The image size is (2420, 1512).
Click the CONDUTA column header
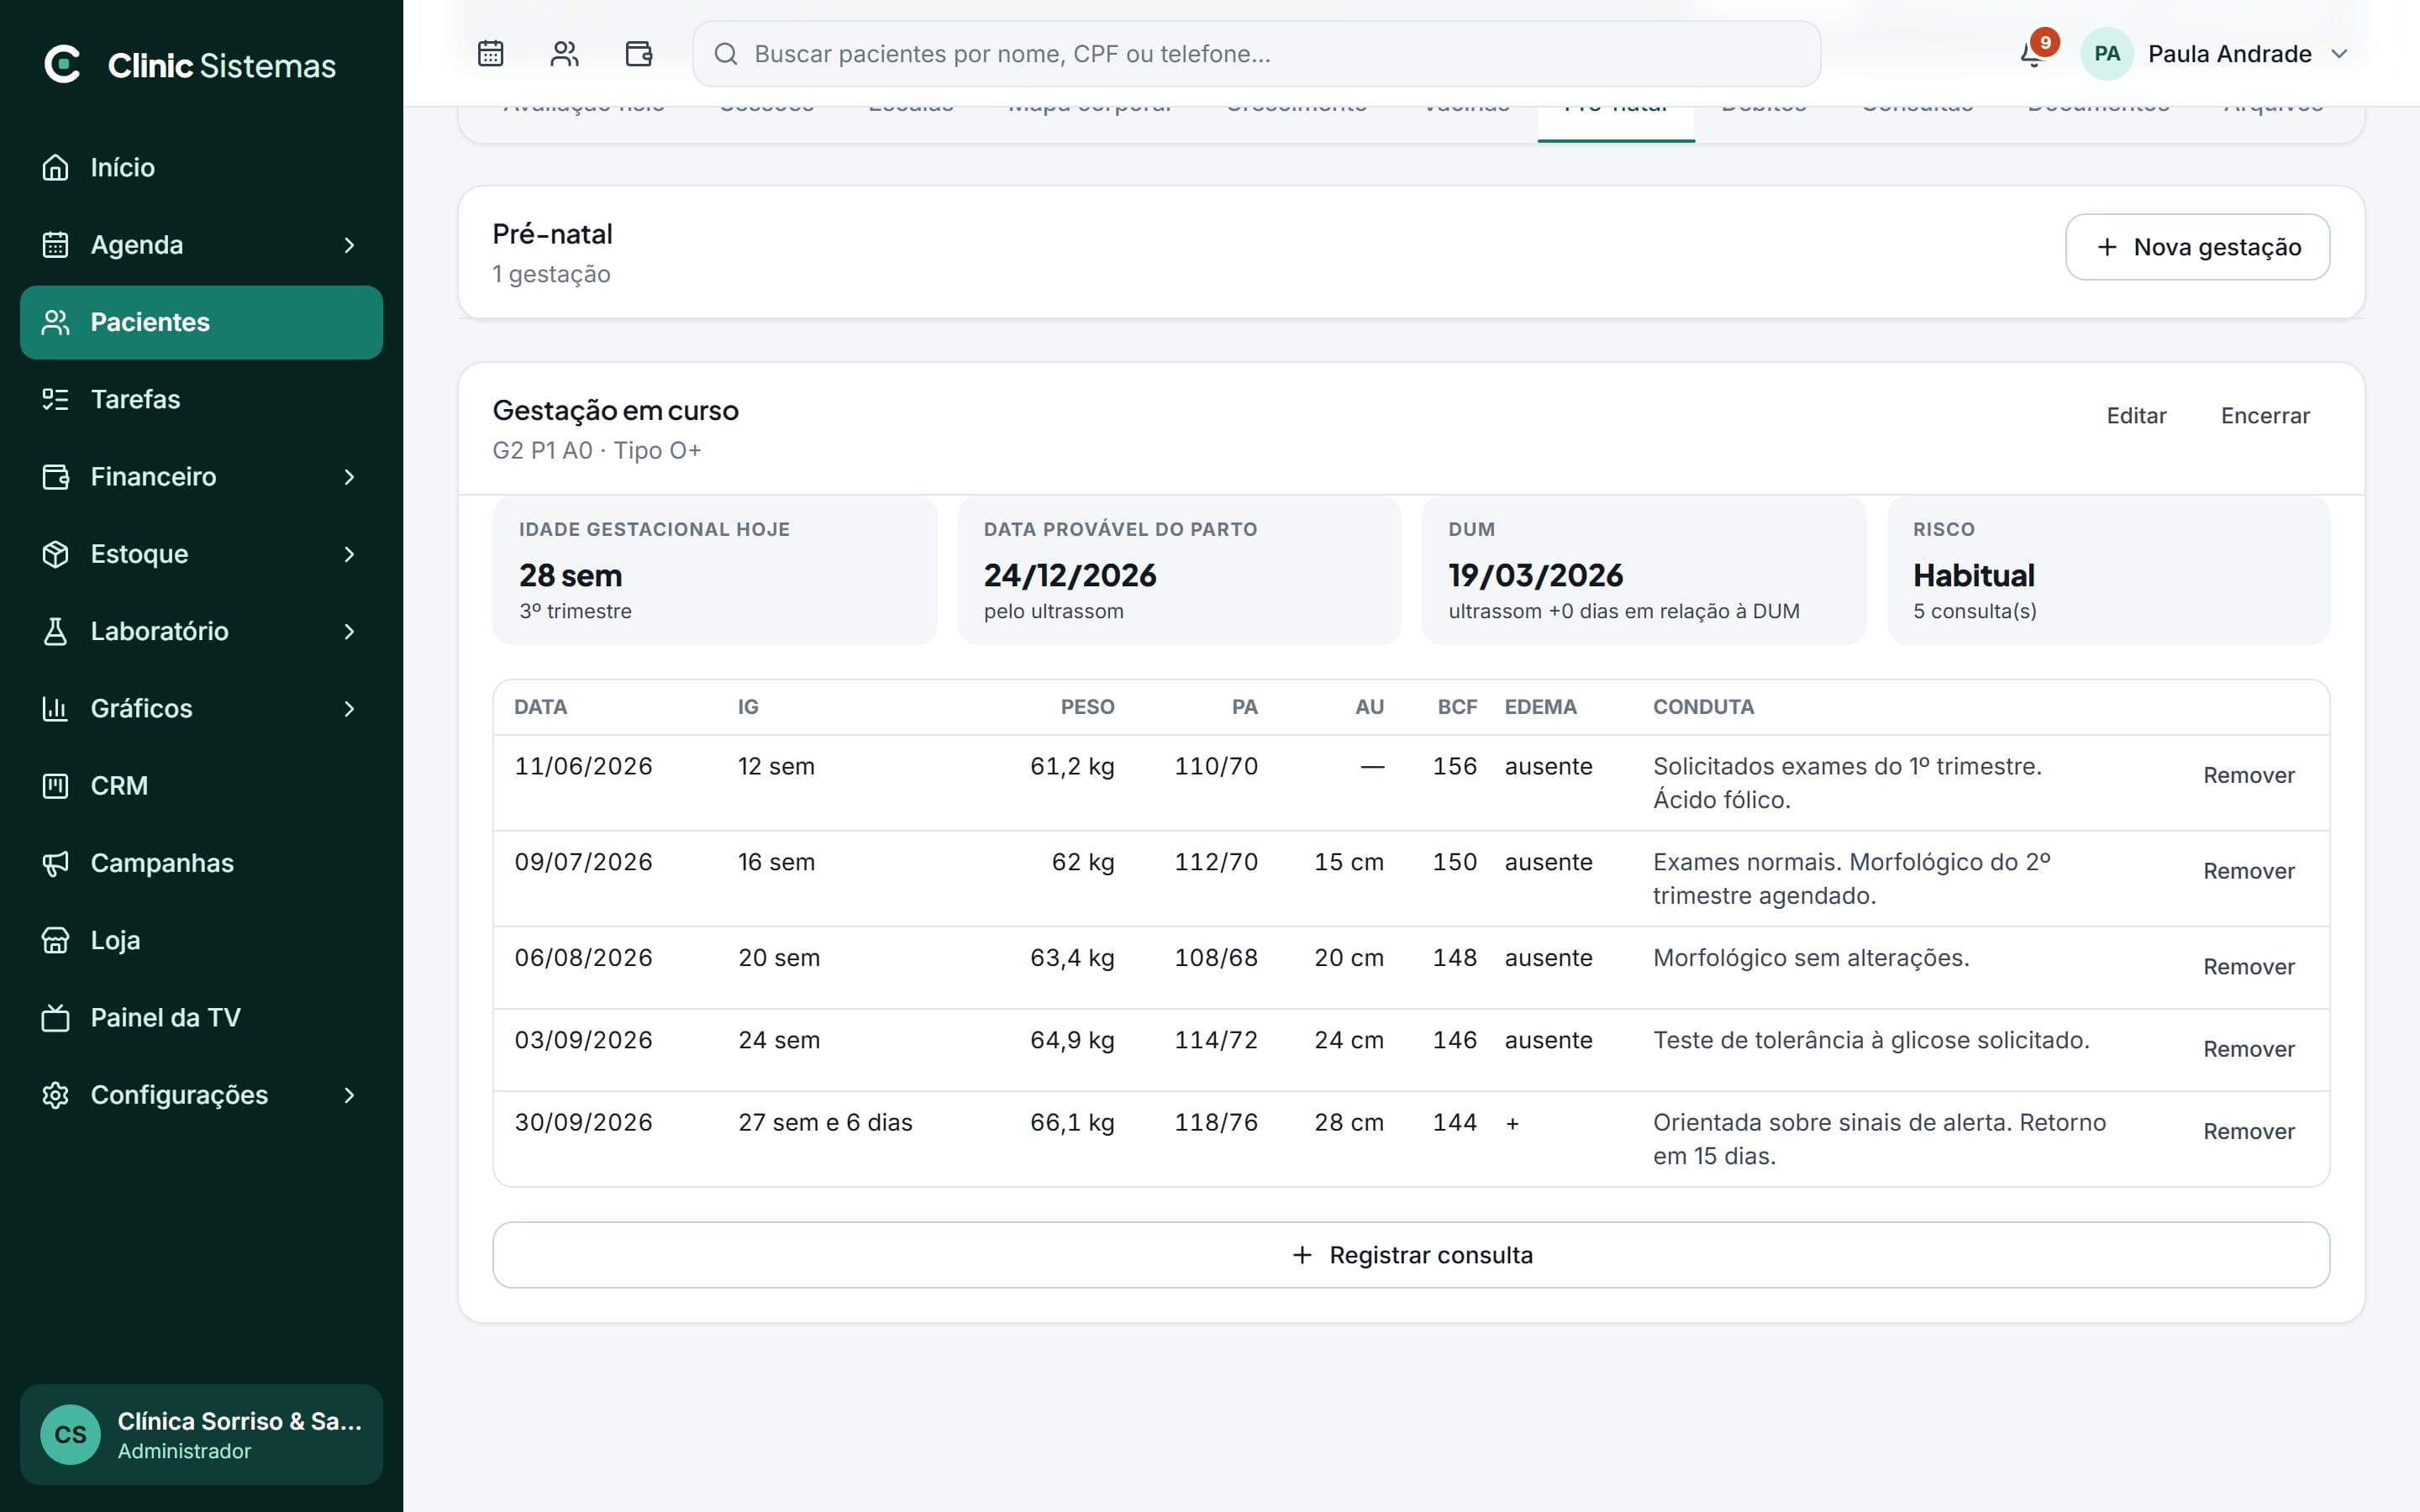tap(1703, 707)
